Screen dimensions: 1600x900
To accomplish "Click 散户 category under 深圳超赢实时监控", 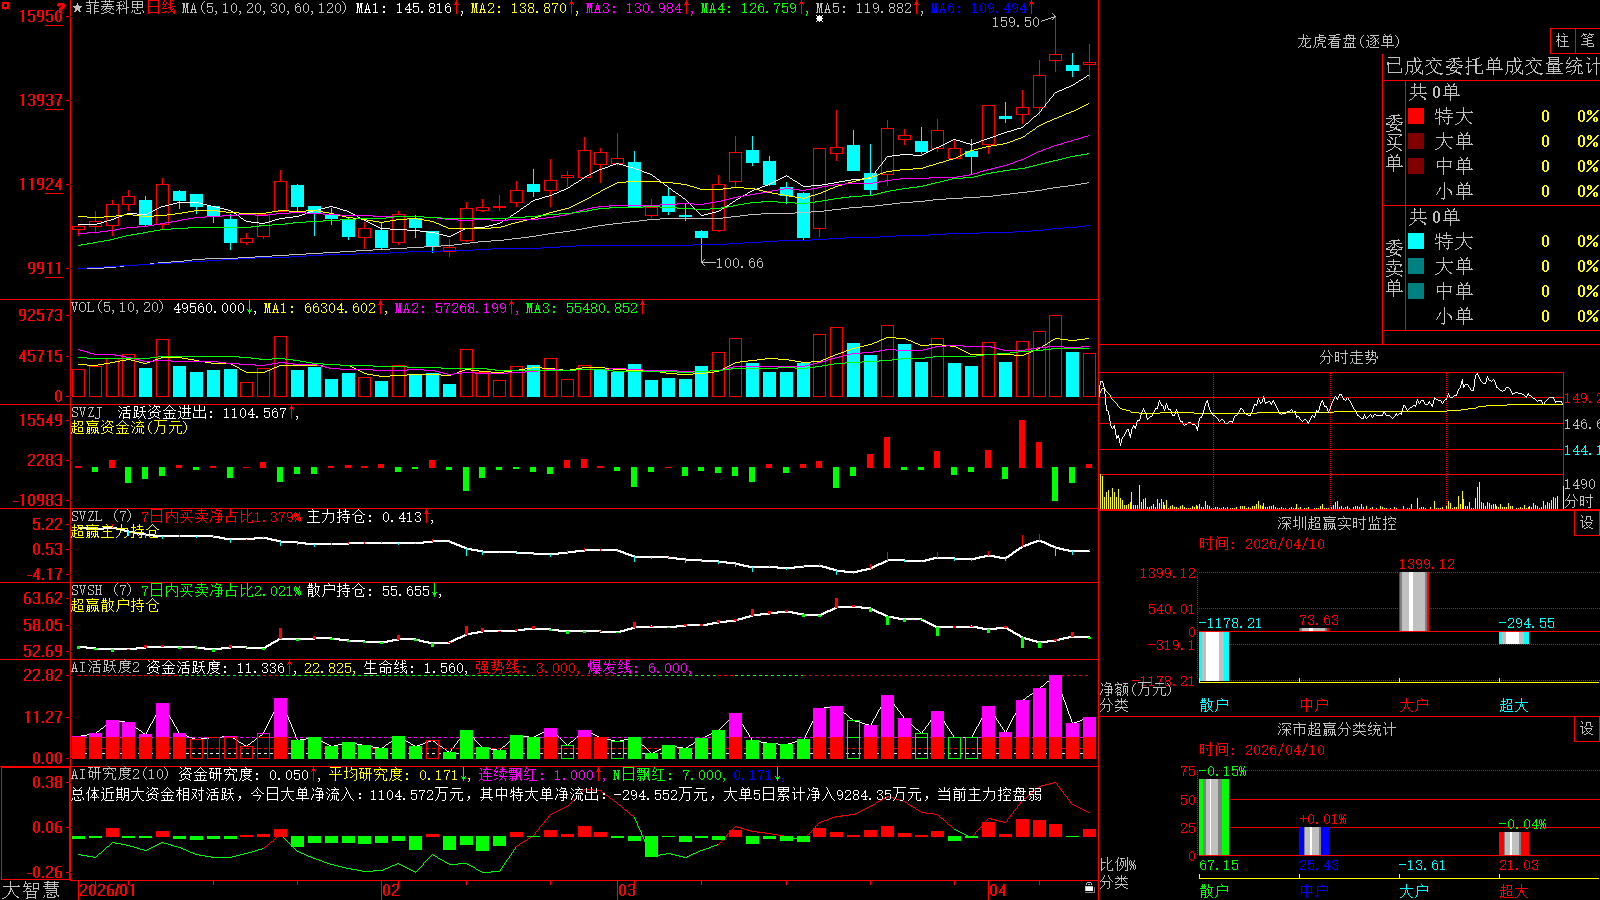I will (x=1214, y=705).
